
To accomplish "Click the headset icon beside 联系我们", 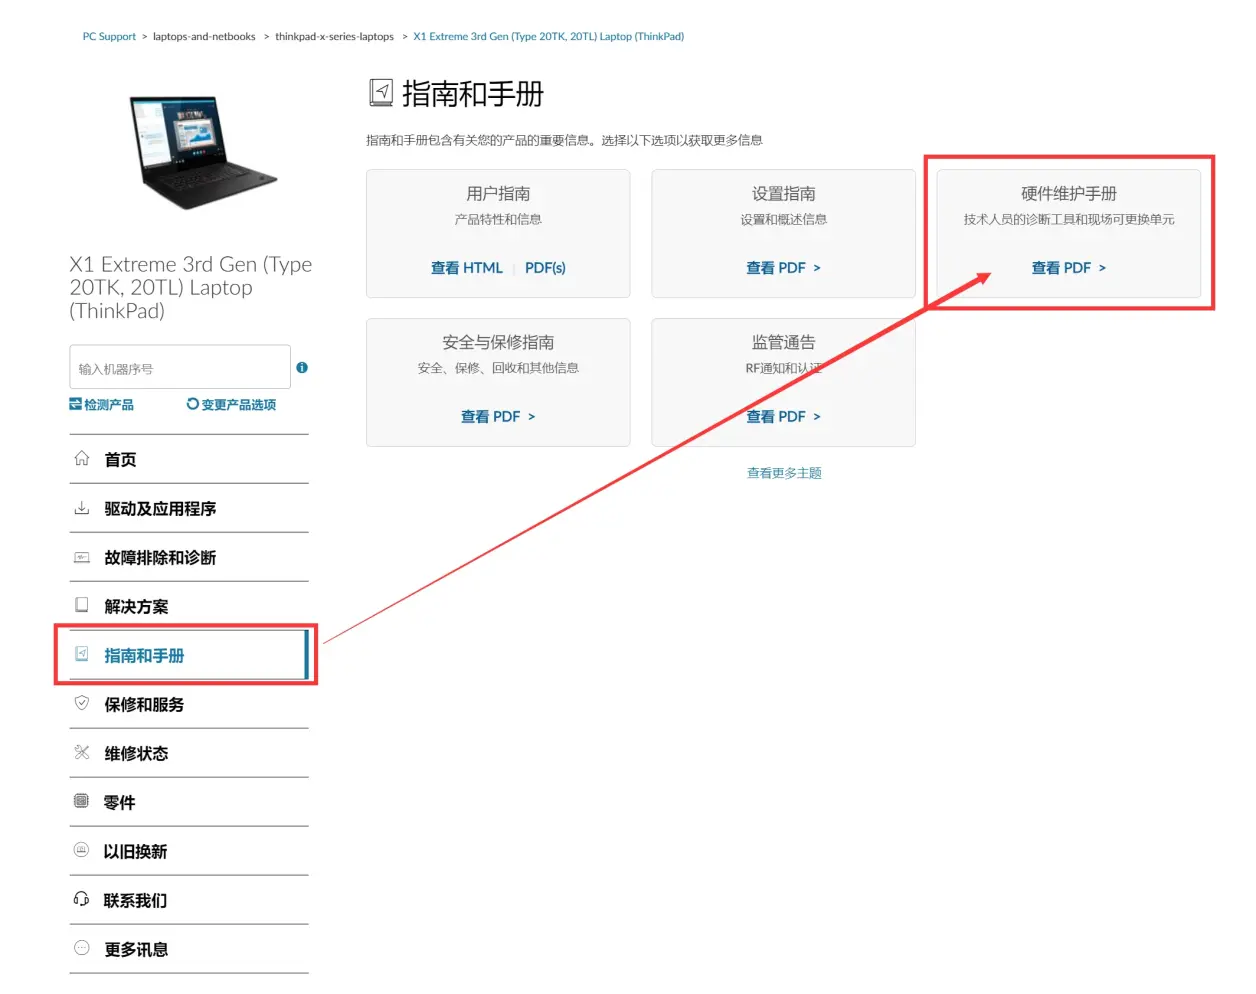I will tap(82, 899).
